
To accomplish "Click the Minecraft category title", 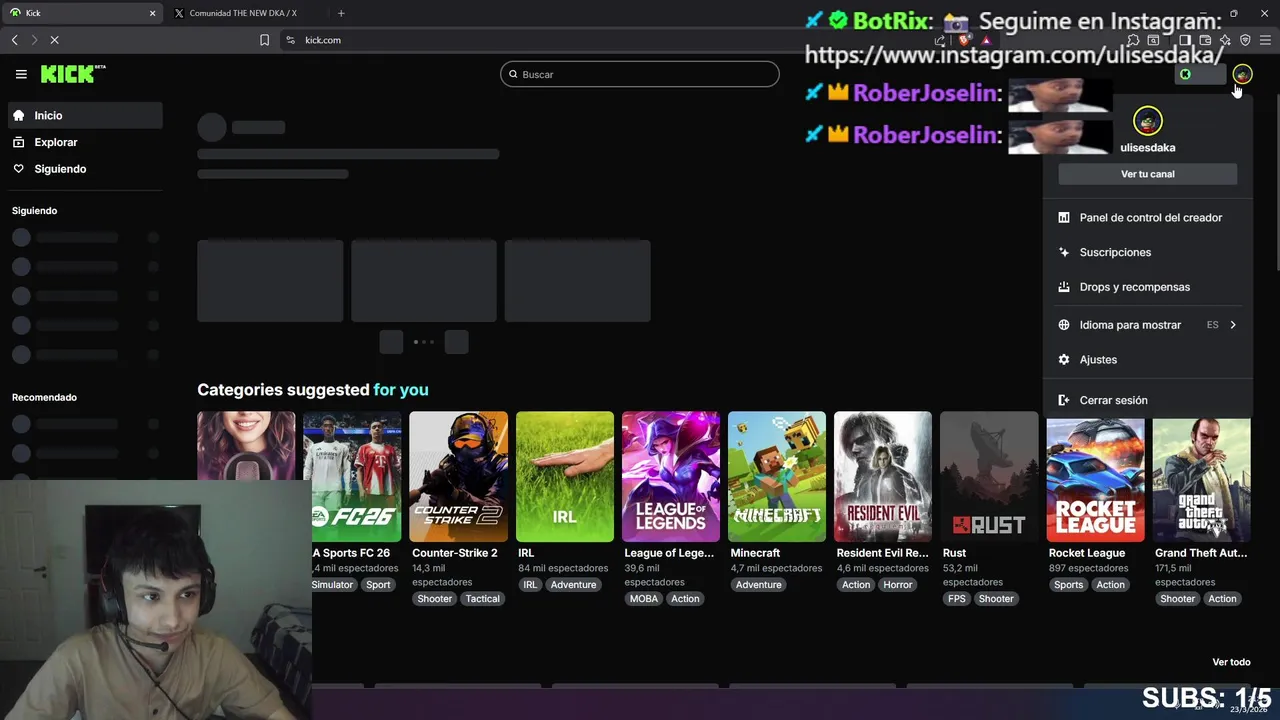I will 755,553.
